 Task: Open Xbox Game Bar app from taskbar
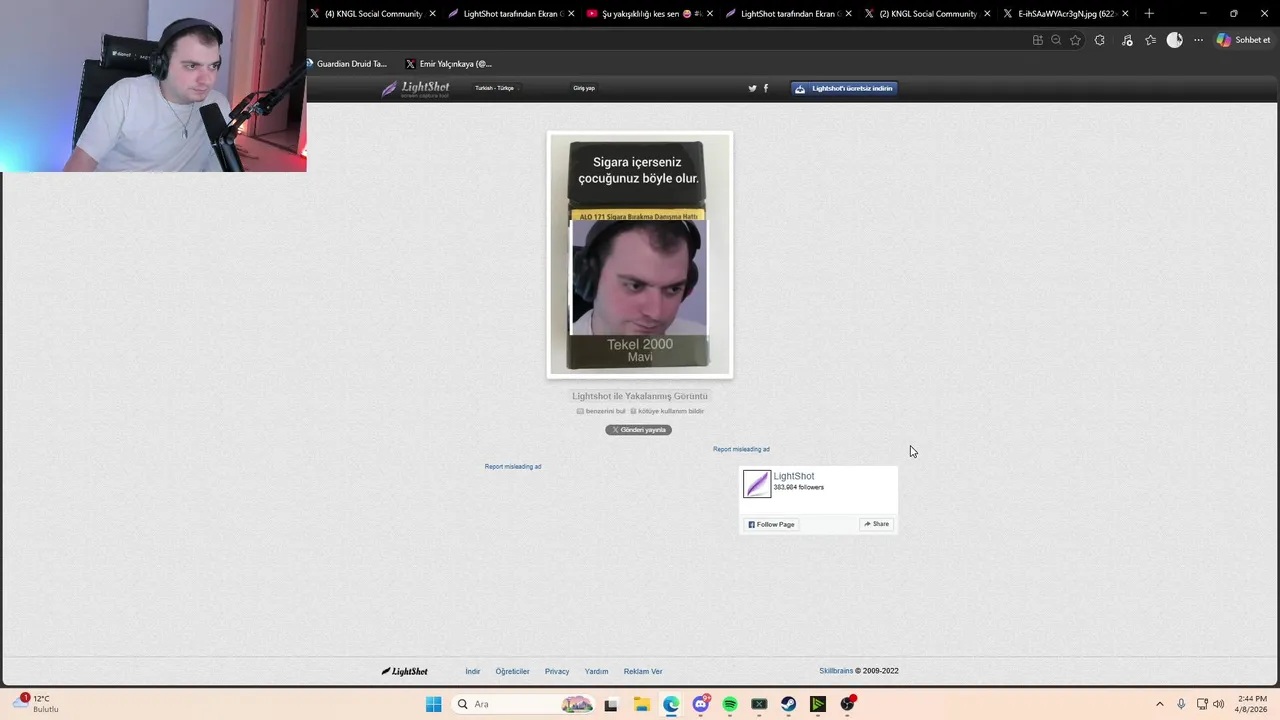tap(759, 704)
